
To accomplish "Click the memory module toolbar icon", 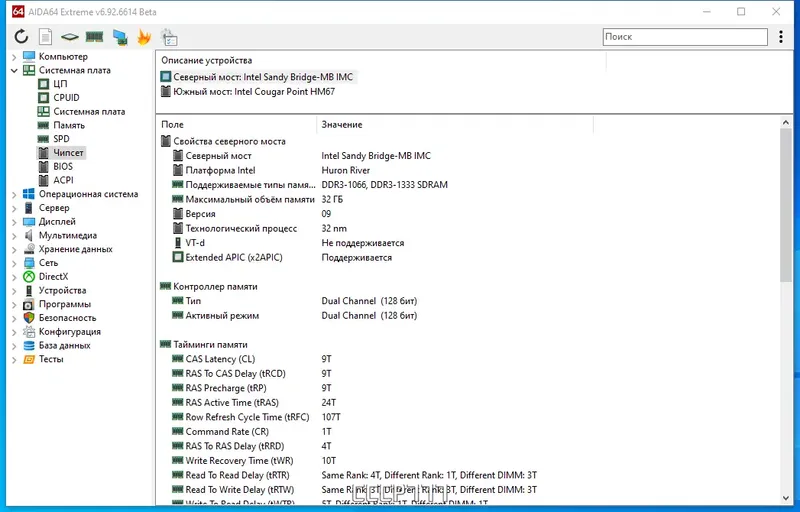I will 94,36.
